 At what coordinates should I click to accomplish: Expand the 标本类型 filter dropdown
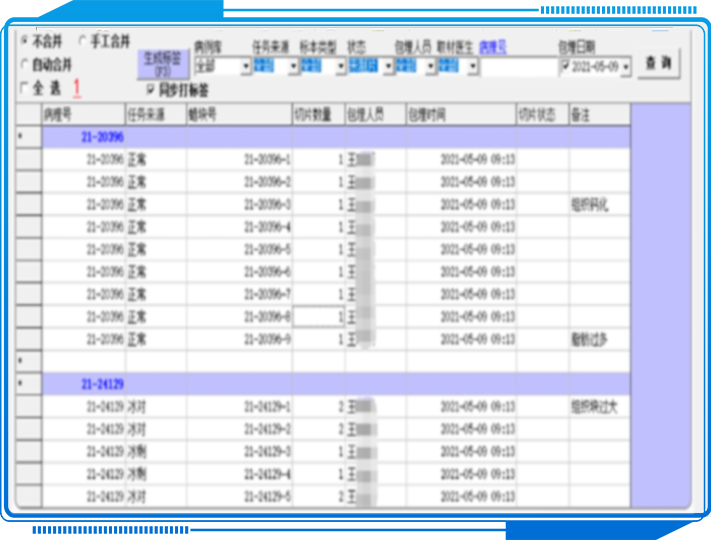[340, 67]
